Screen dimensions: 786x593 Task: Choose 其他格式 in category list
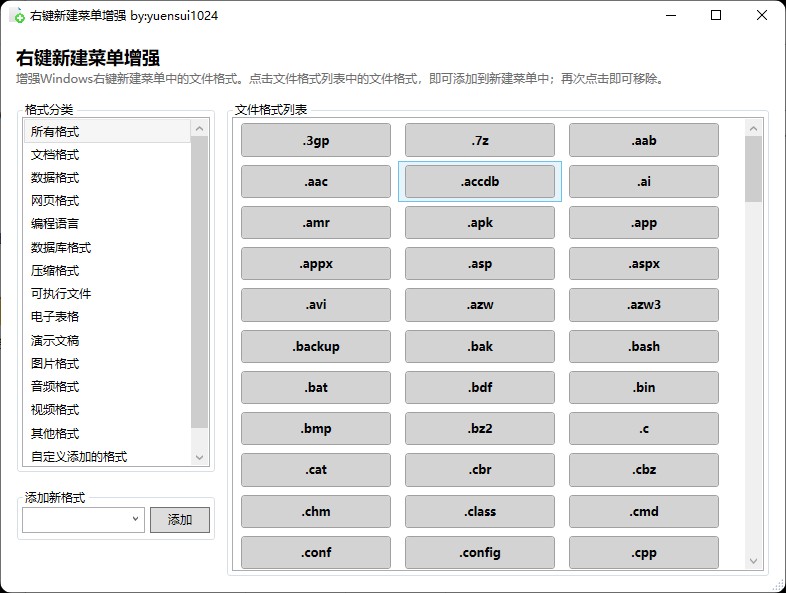click(107, 434)
